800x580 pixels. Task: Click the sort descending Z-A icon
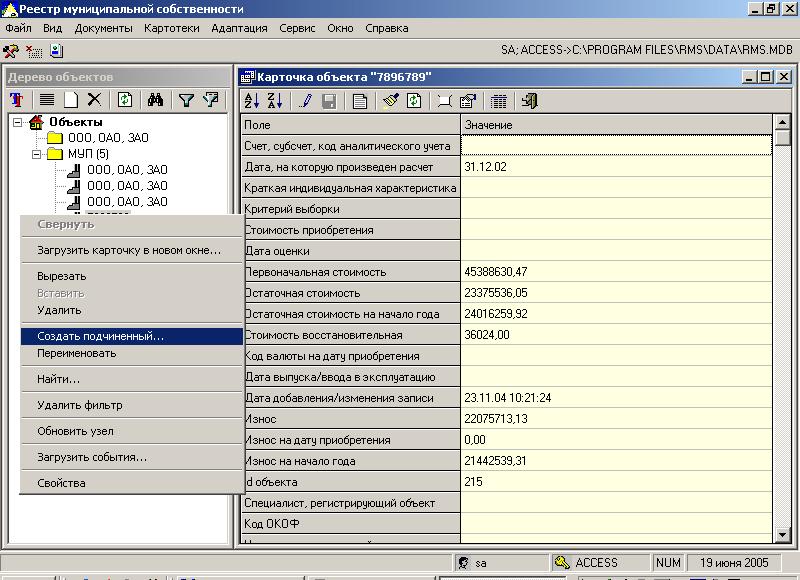275,100
